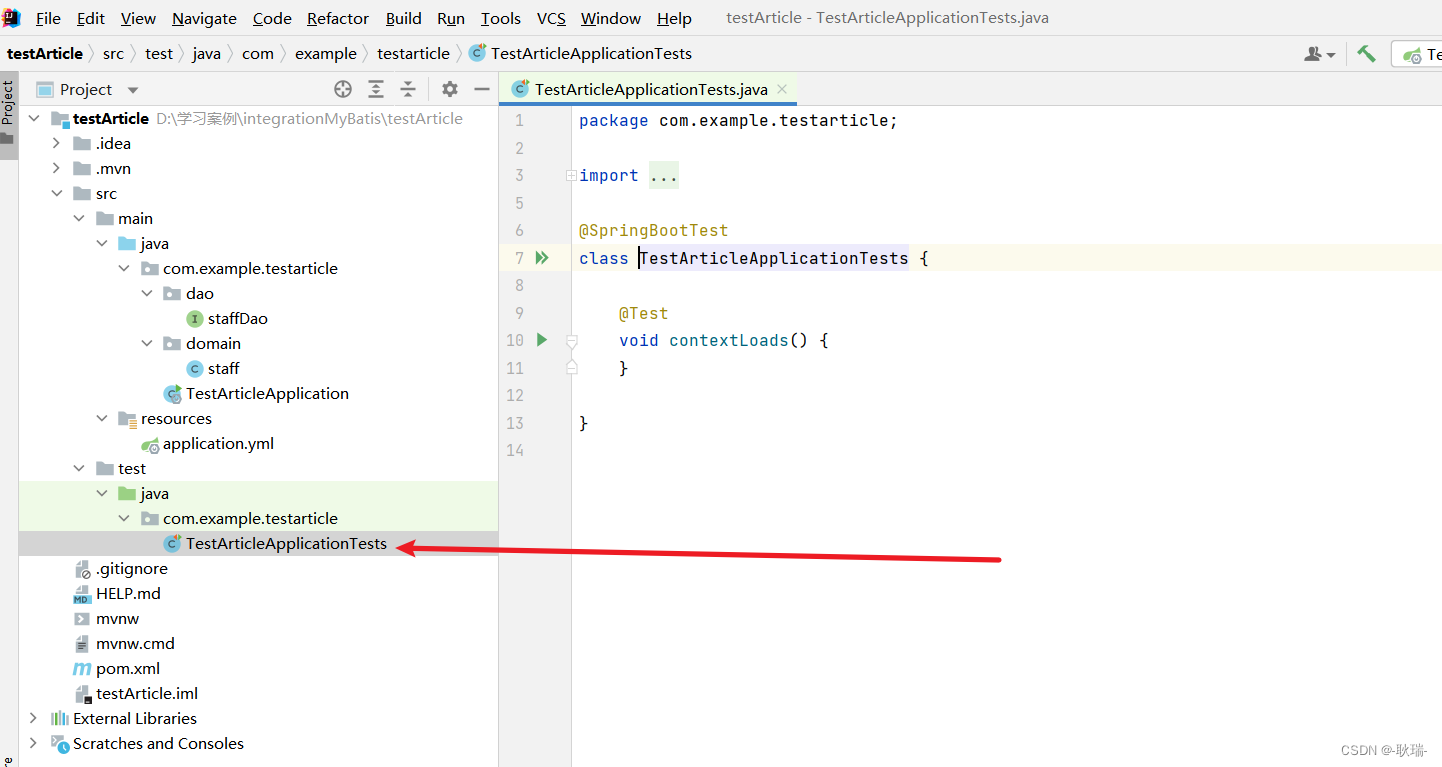
Task: Collapse the dao package
Action: [x=146, y=293]
